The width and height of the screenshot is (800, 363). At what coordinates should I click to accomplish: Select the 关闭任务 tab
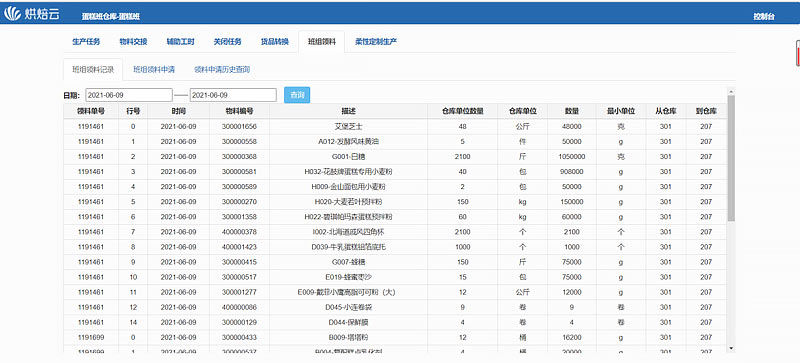pyautogui.click(x=227, y=42)
